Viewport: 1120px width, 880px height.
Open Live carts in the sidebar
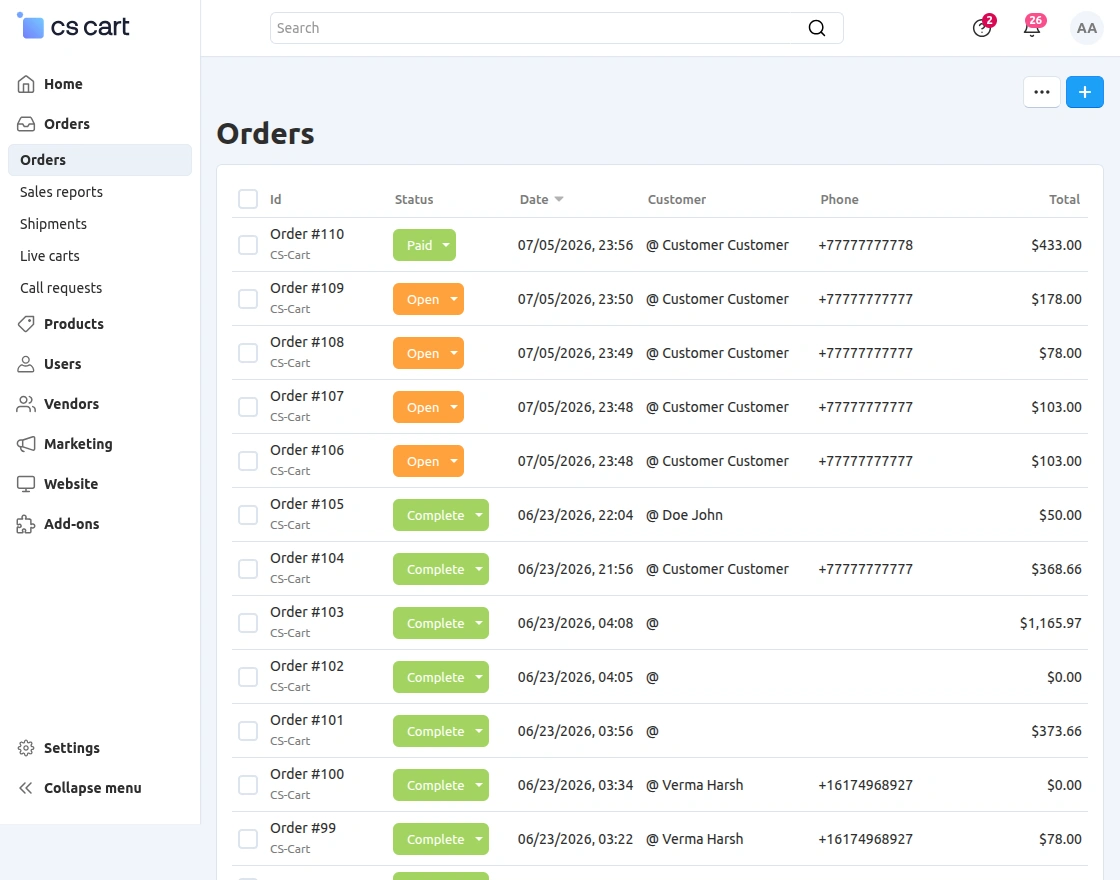50,256
